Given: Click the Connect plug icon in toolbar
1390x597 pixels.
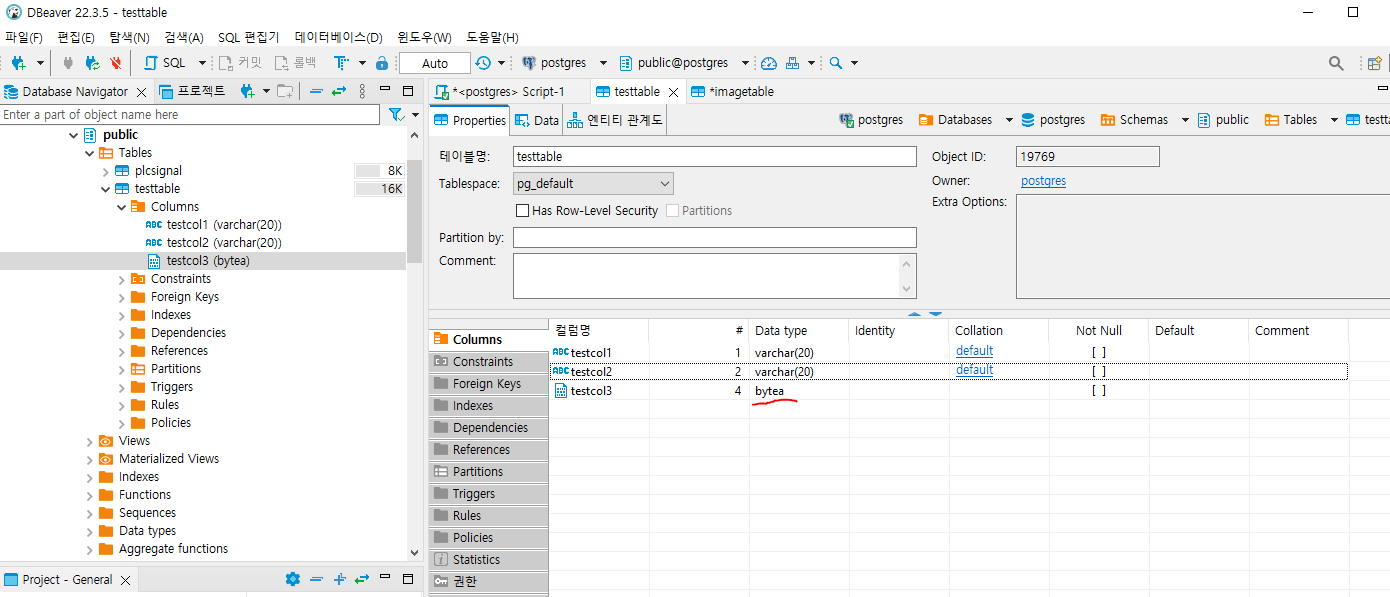Looking at the screenshot, I should tap(68, 63).
